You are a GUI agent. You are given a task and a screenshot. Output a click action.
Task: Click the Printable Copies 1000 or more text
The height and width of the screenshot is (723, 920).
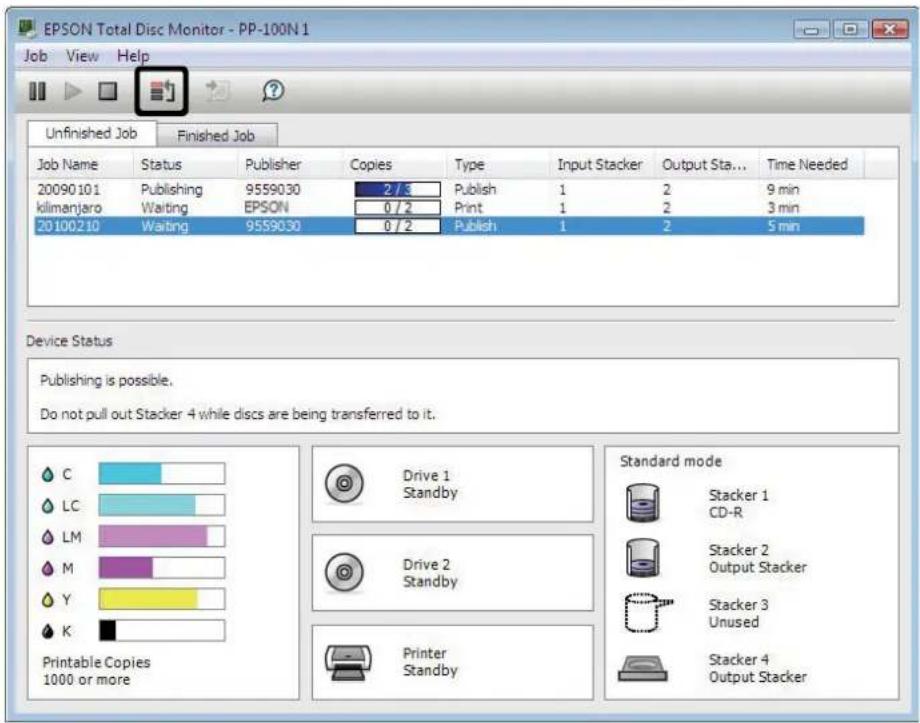pos(96,671)
